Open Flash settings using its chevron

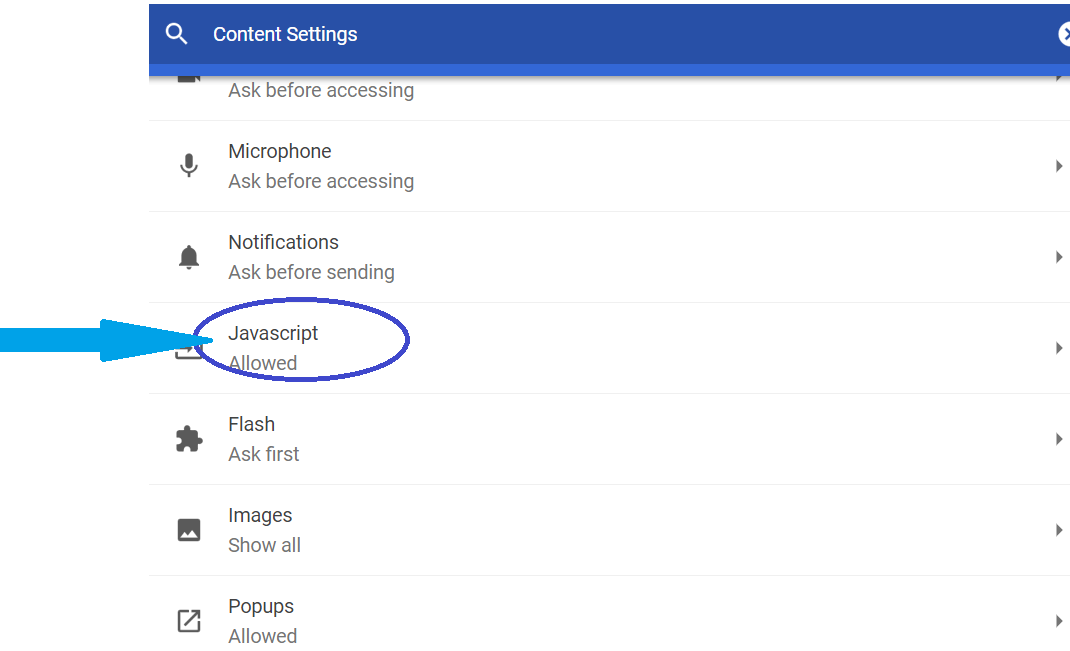(x=1058, y=439)
